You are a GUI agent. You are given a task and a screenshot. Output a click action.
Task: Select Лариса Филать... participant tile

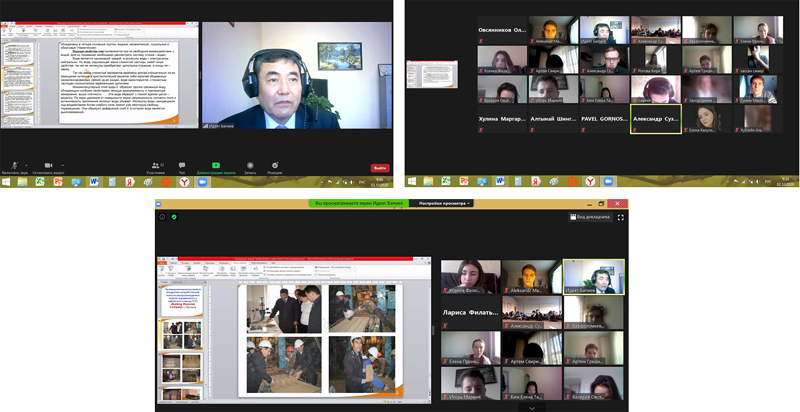[470, 313]
